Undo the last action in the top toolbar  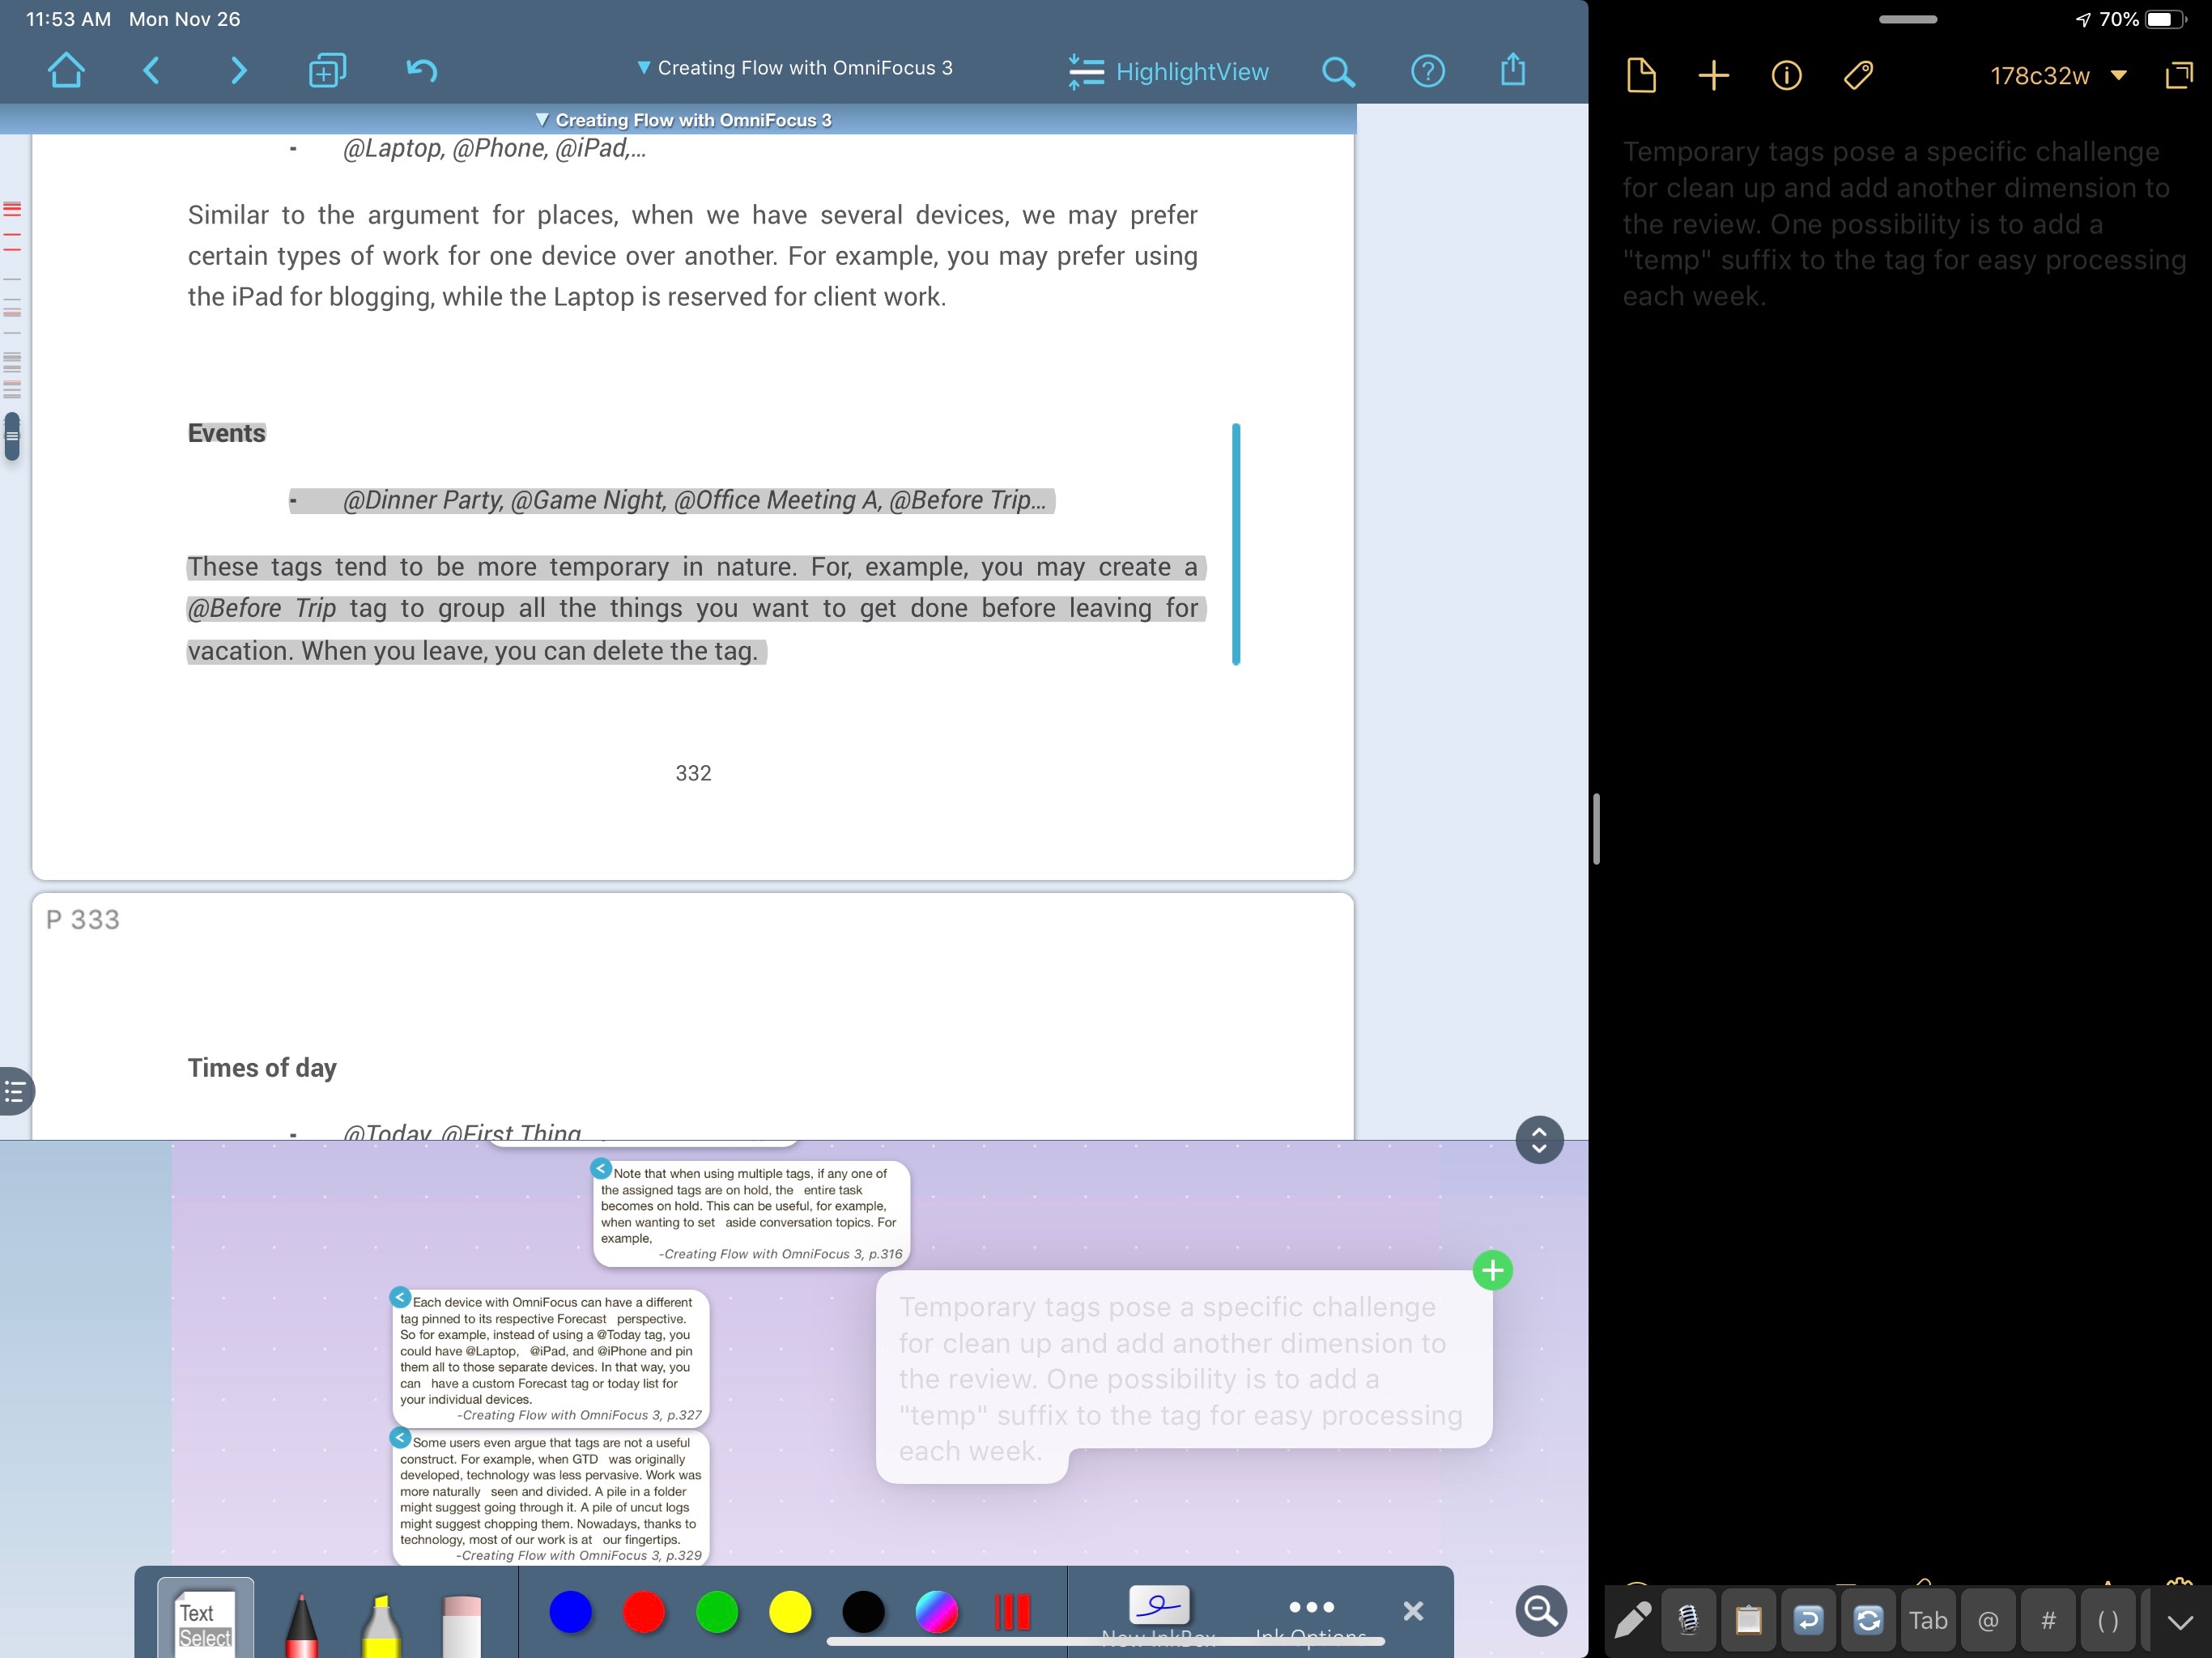(422, 71)
